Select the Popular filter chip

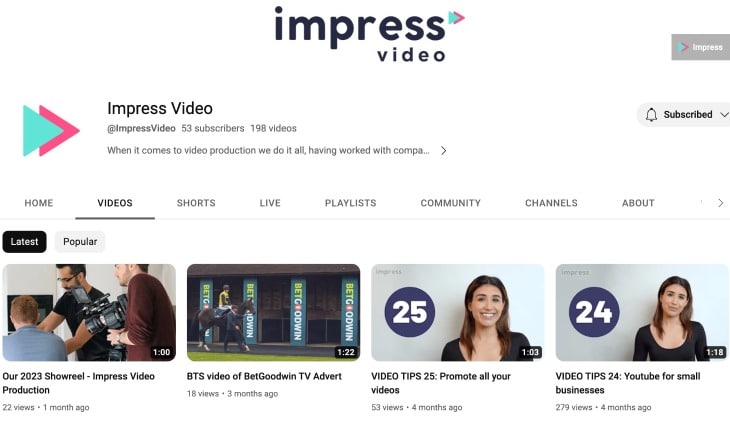[80, 242]
